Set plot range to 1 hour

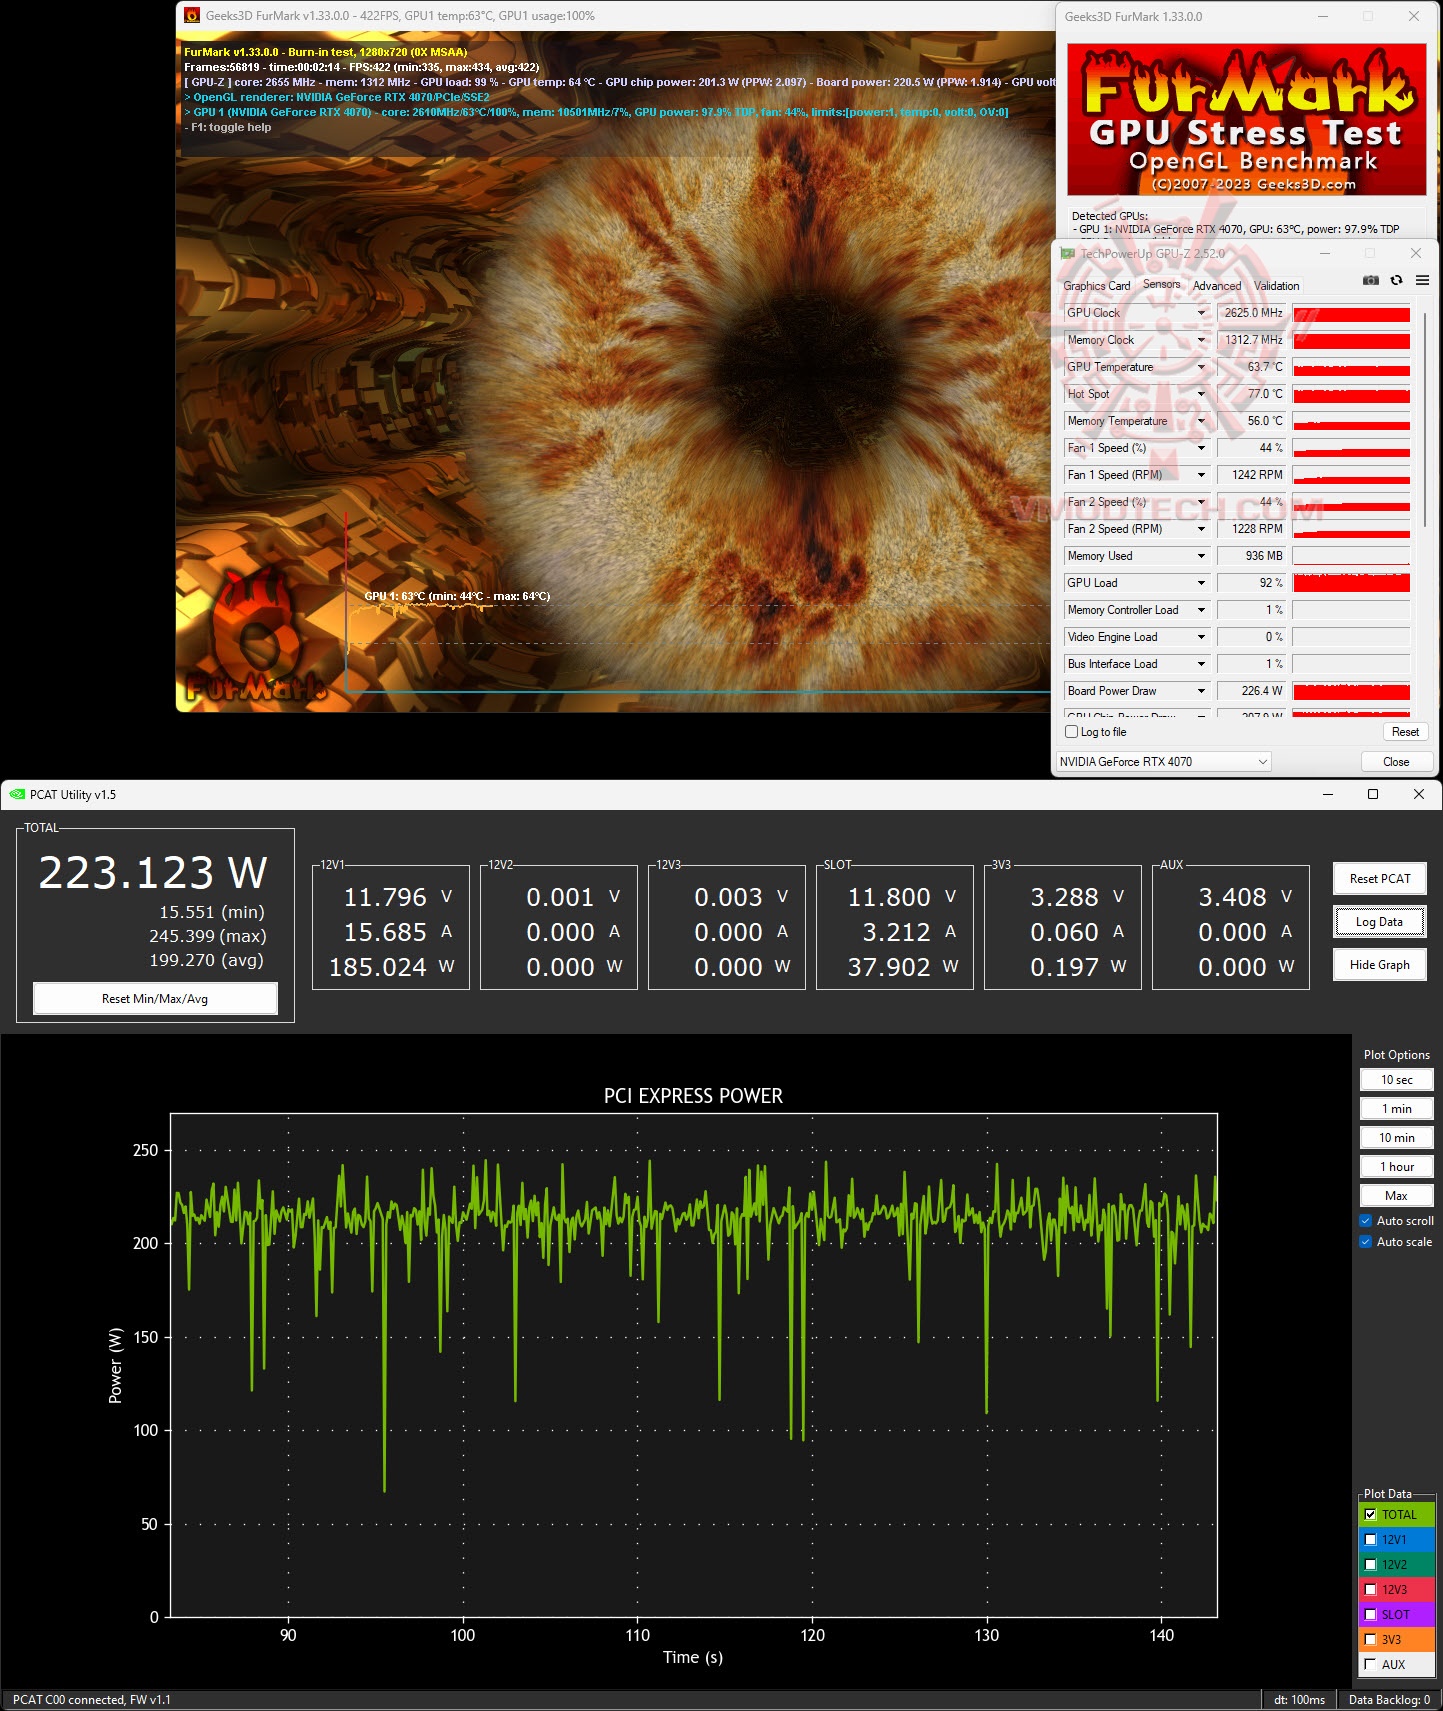(x=1396, y=1167)
